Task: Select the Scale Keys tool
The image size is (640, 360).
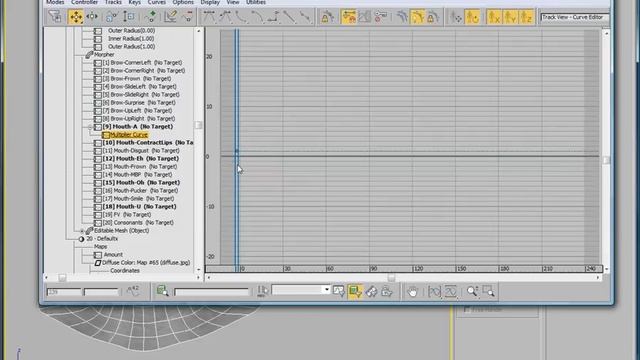Action: 111,17
